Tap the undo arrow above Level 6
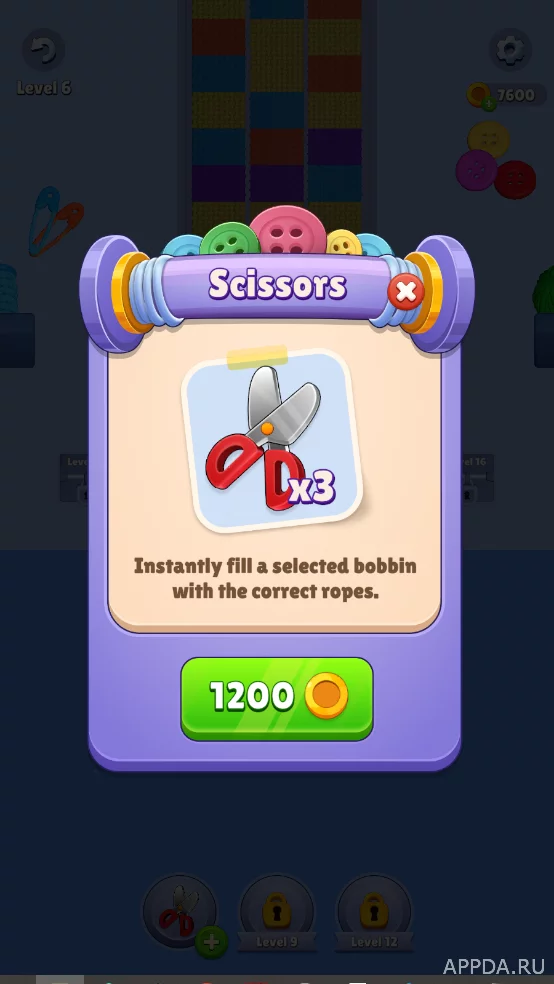Image resolution: width=554 pixels, height=984 pixels. coord(43,49)
